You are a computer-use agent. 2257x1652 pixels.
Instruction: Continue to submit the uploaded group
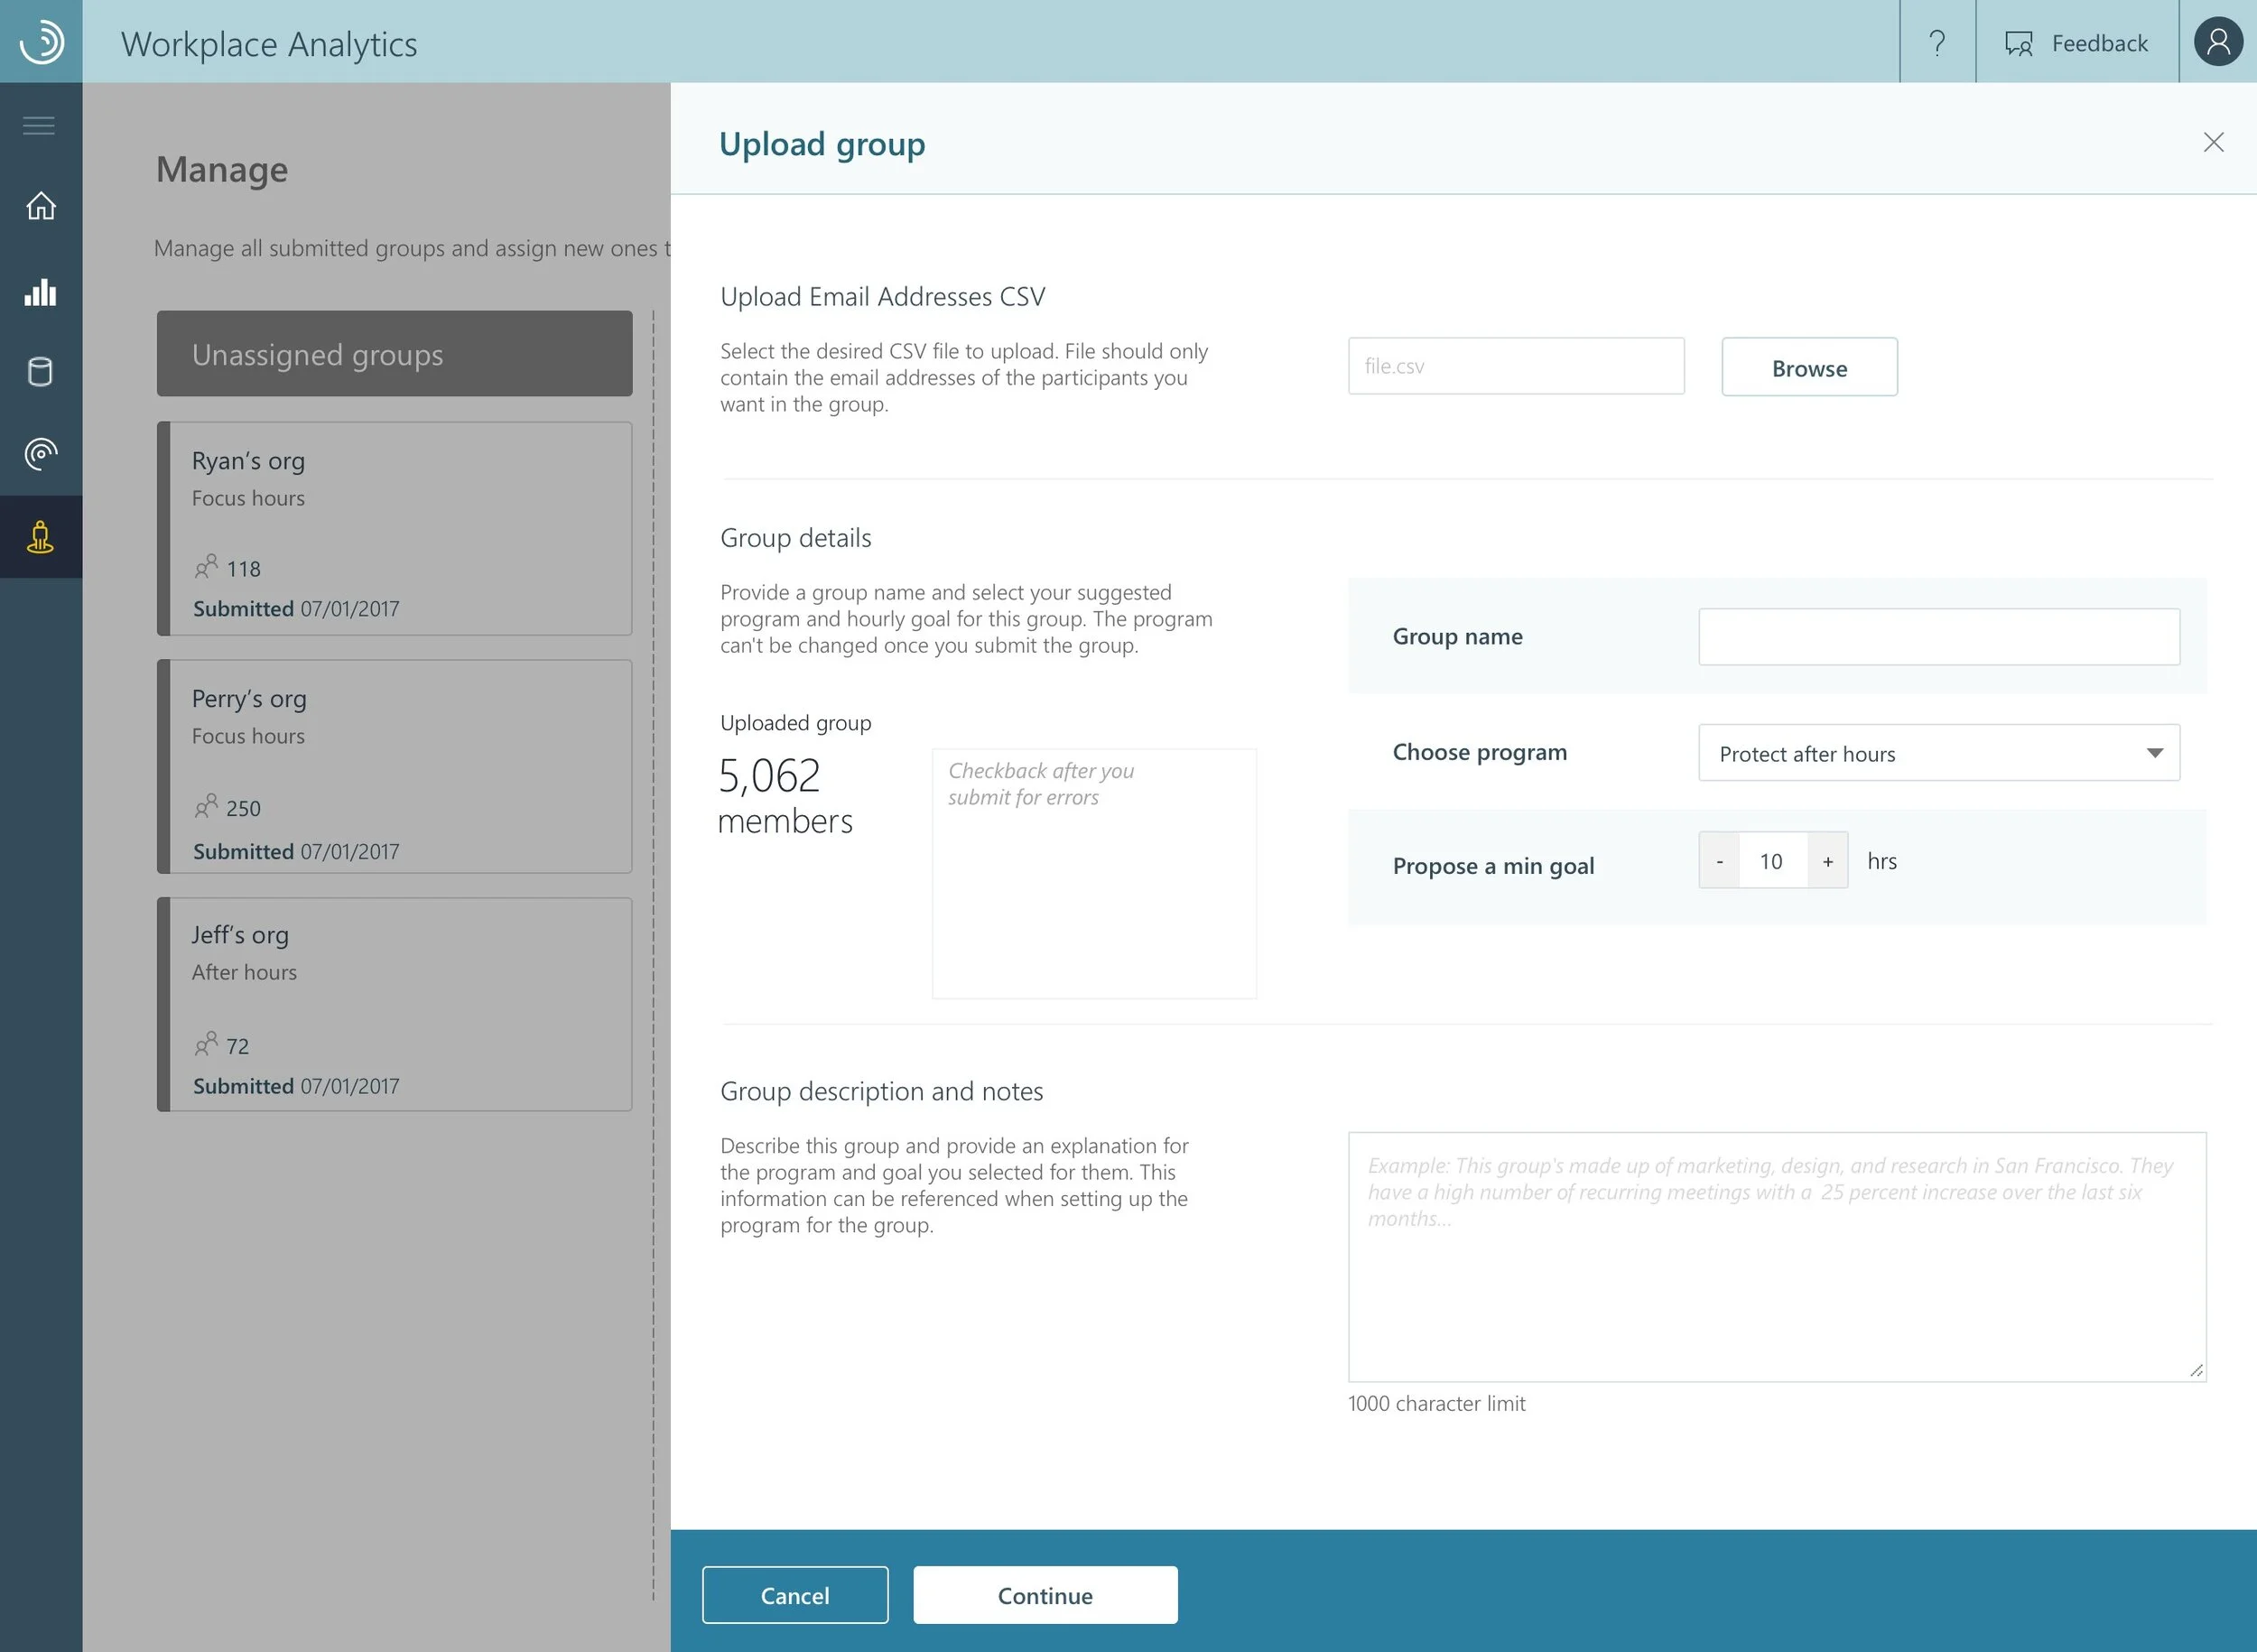pos(1045,1595)
